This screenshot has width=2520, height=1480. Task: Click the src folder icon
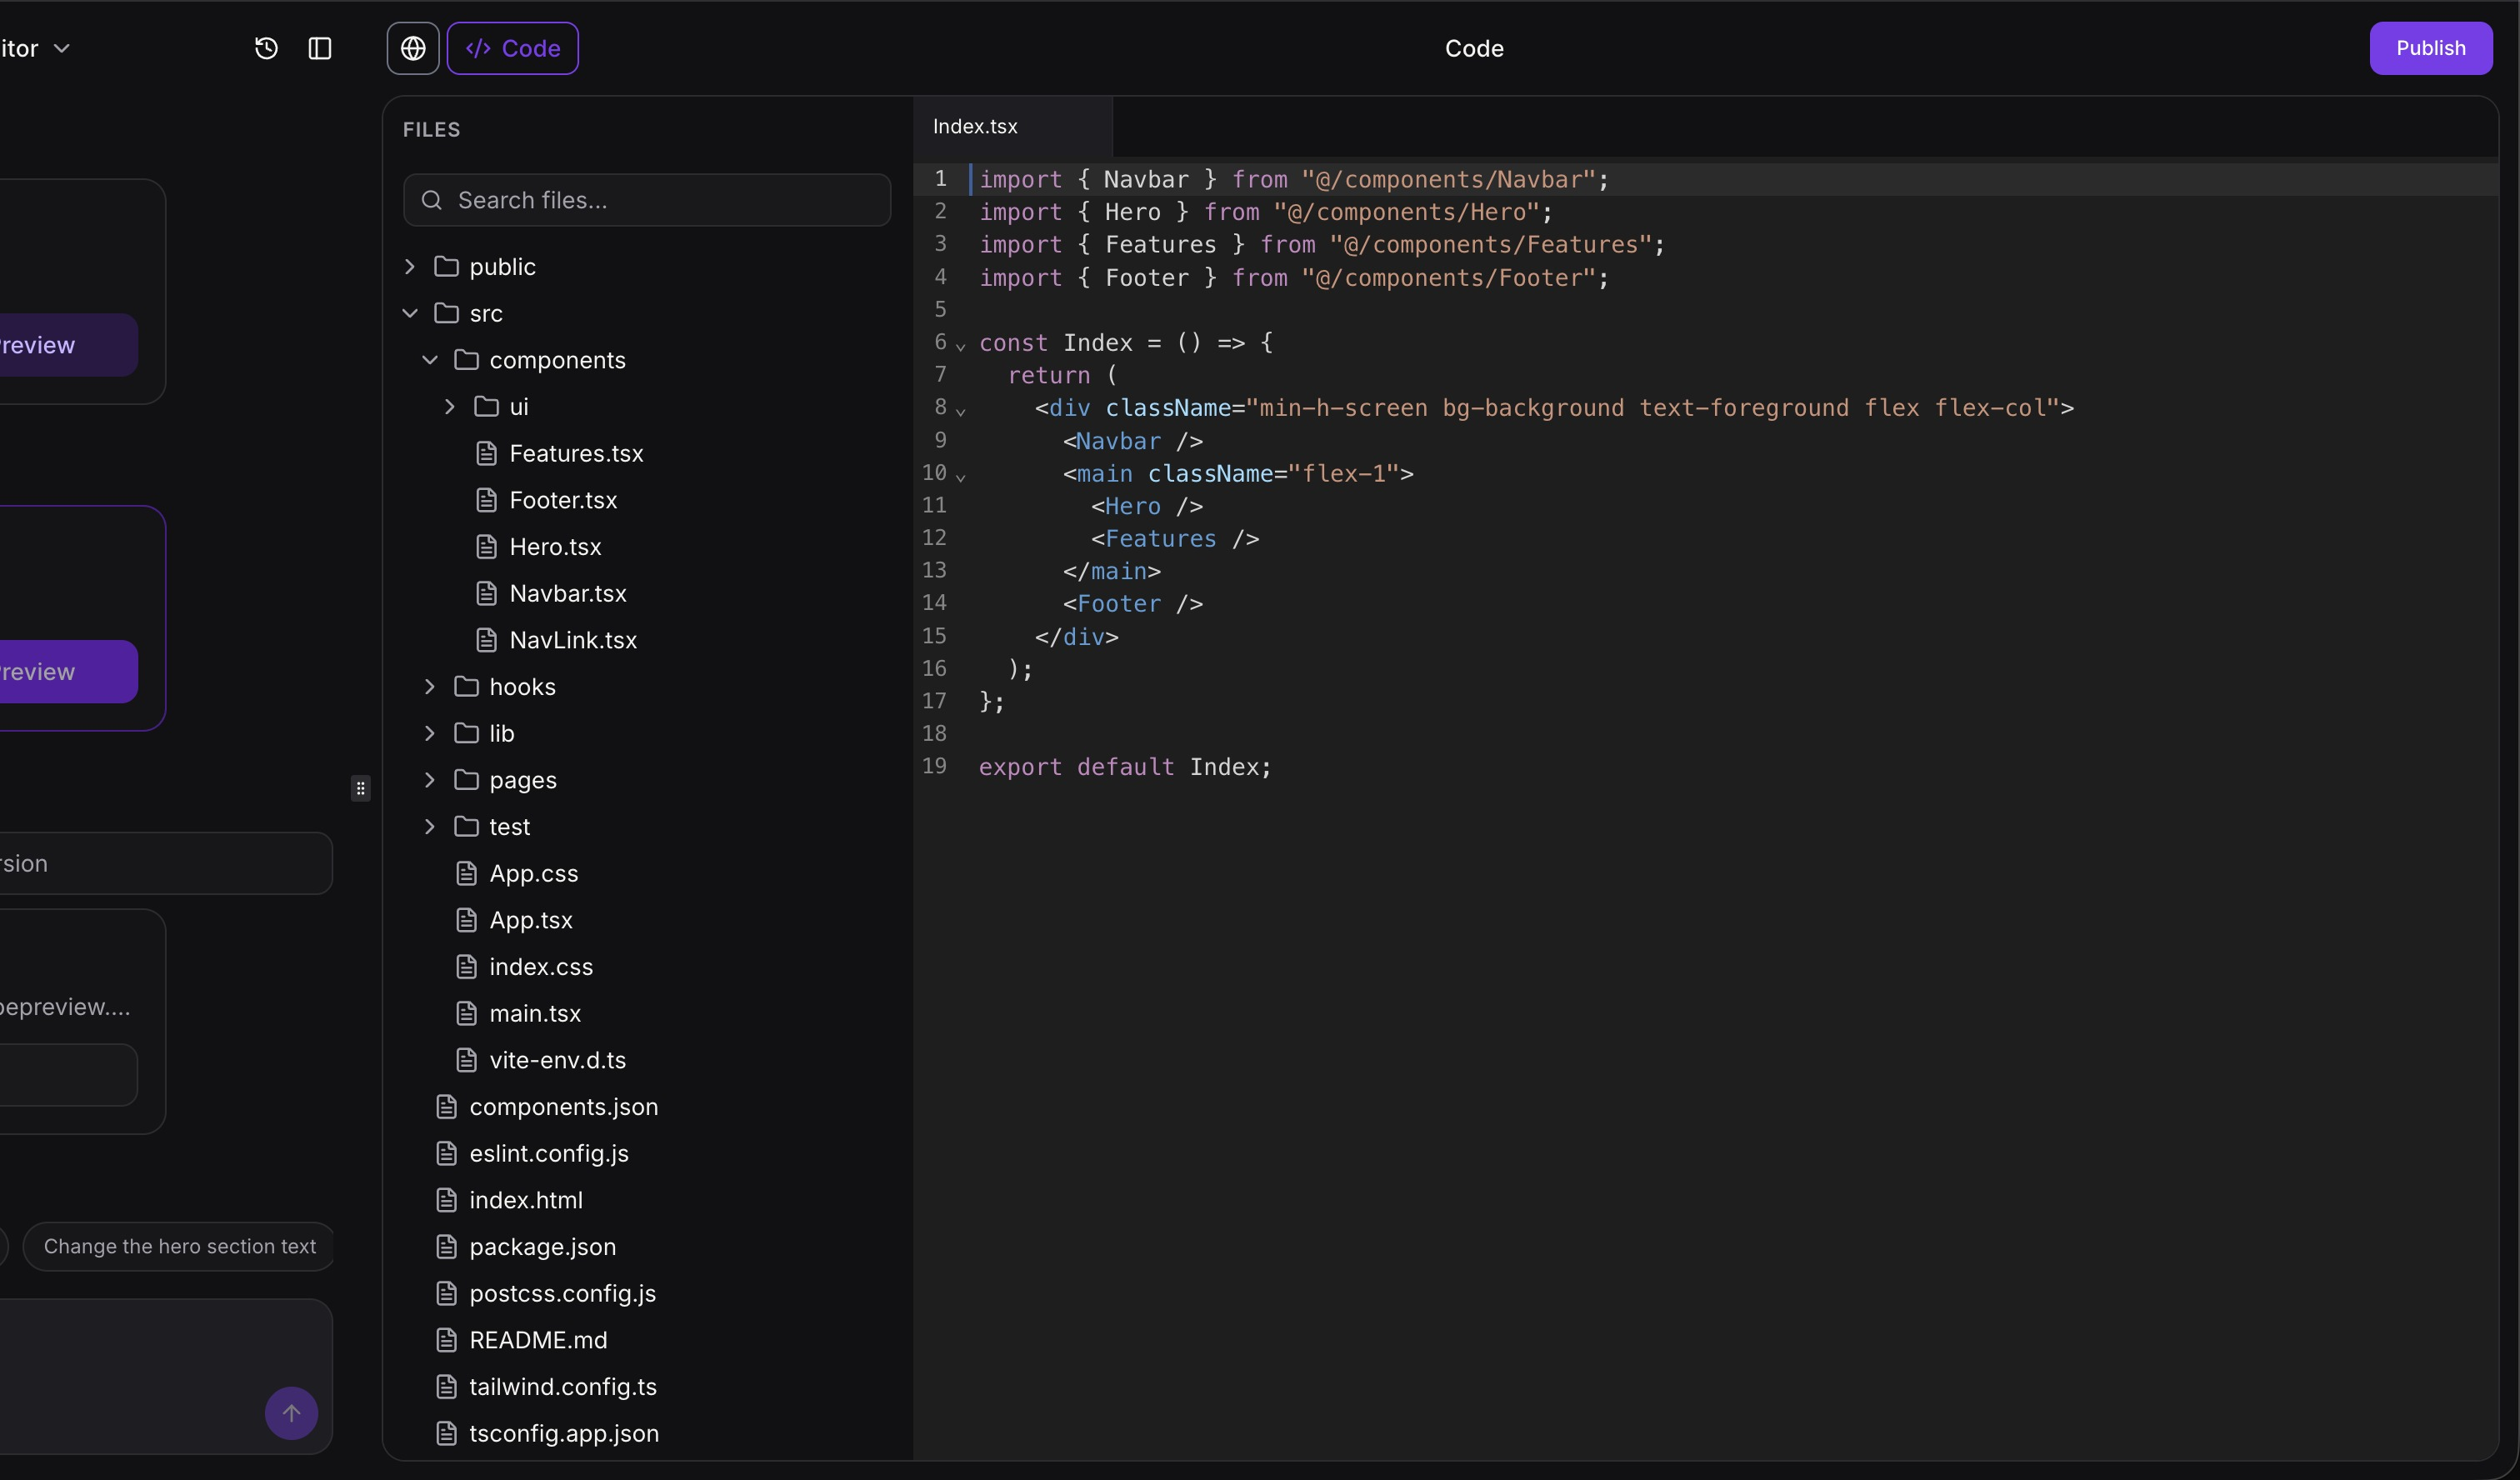446,313
